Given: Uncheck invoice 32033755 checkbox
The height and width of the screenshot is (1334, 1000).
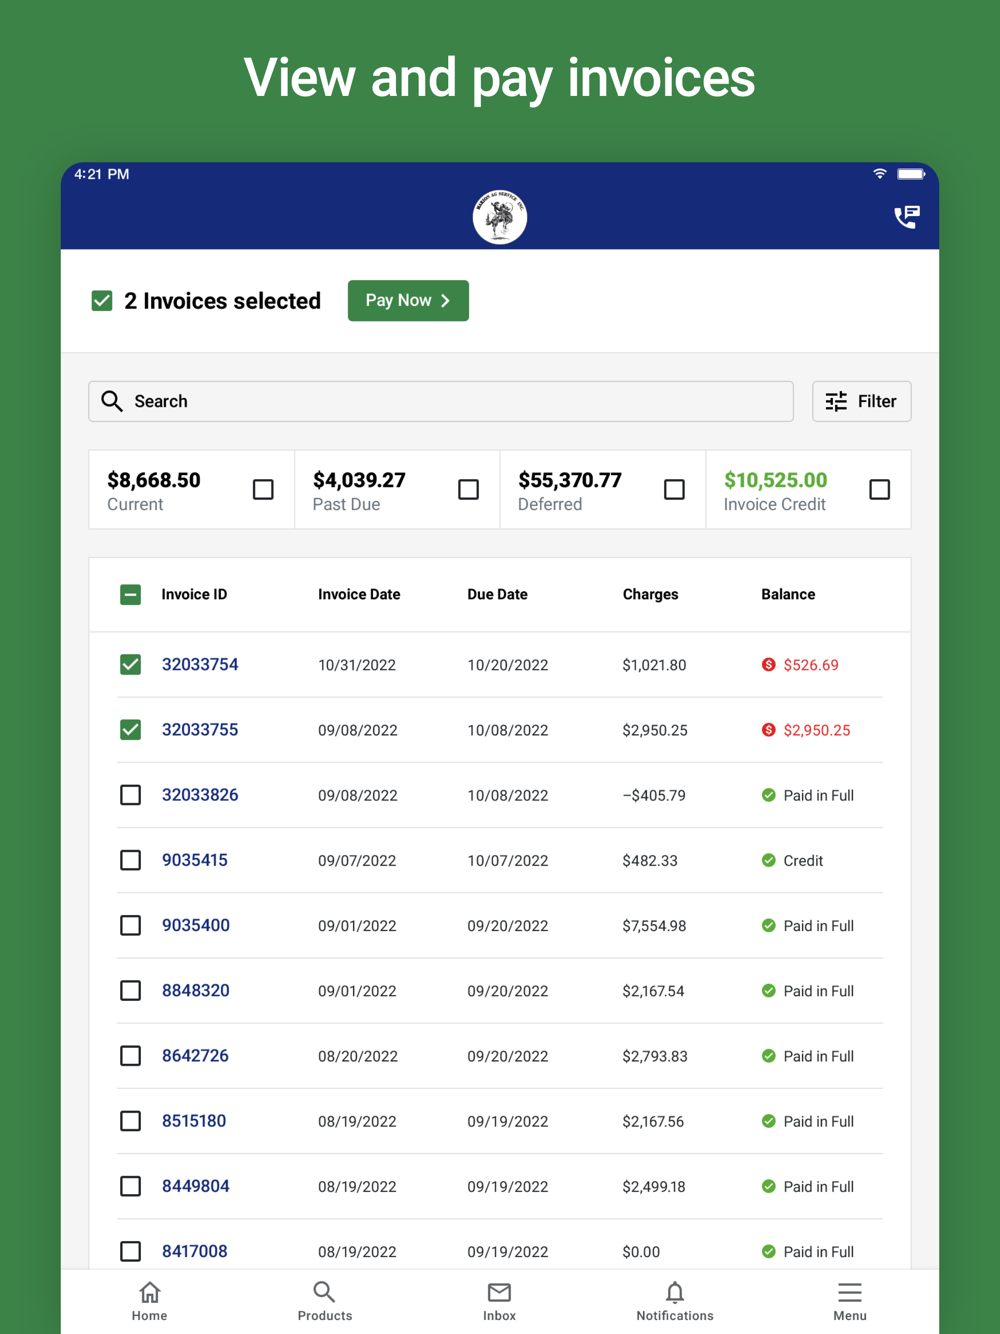Looking at the screenshot, I should tap(130, 730).
